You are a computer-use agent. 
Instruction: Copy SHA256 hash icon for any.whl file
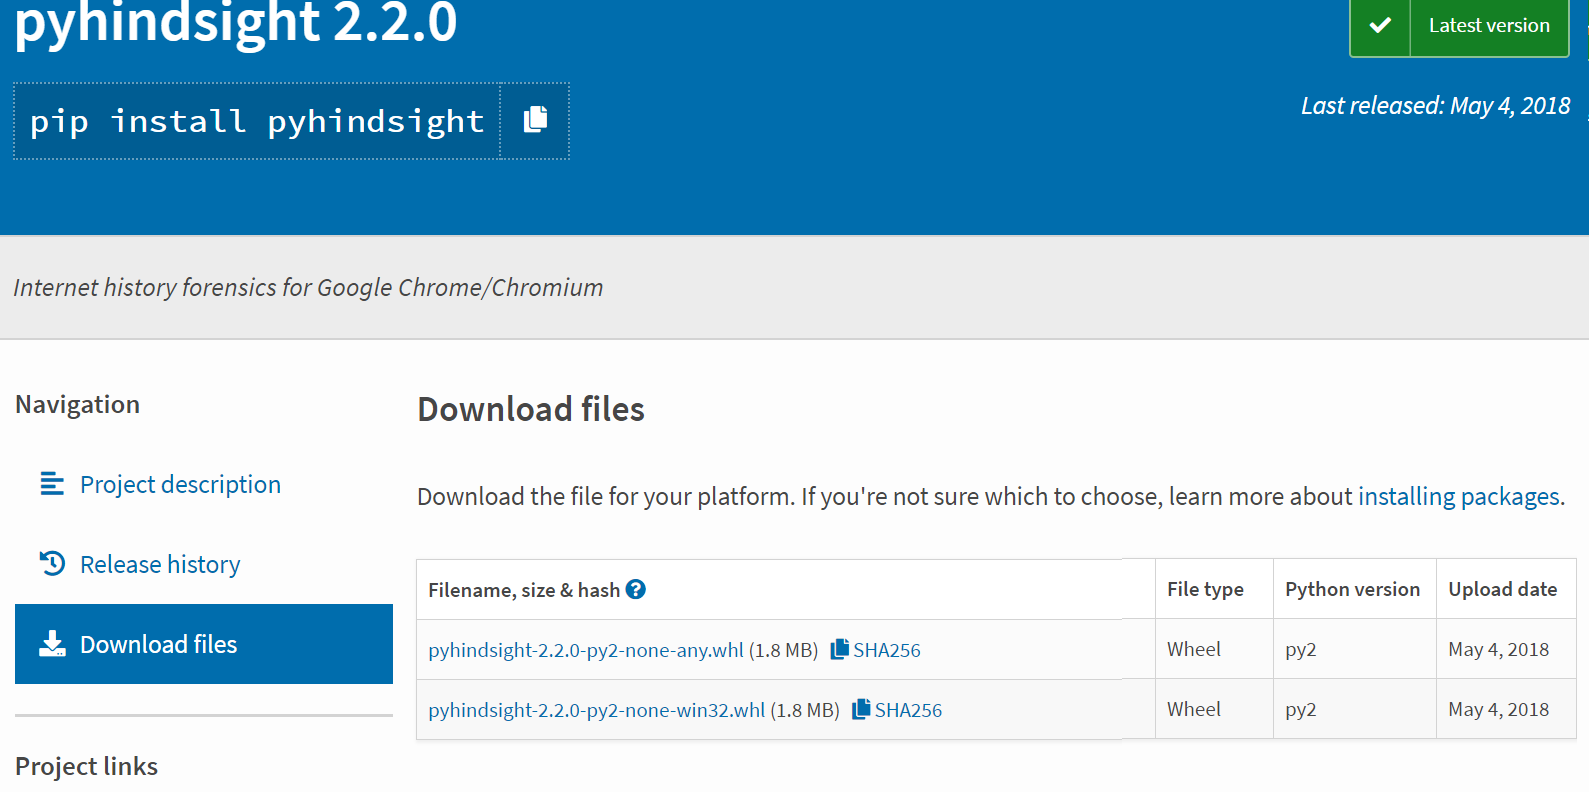click(840, 649)
